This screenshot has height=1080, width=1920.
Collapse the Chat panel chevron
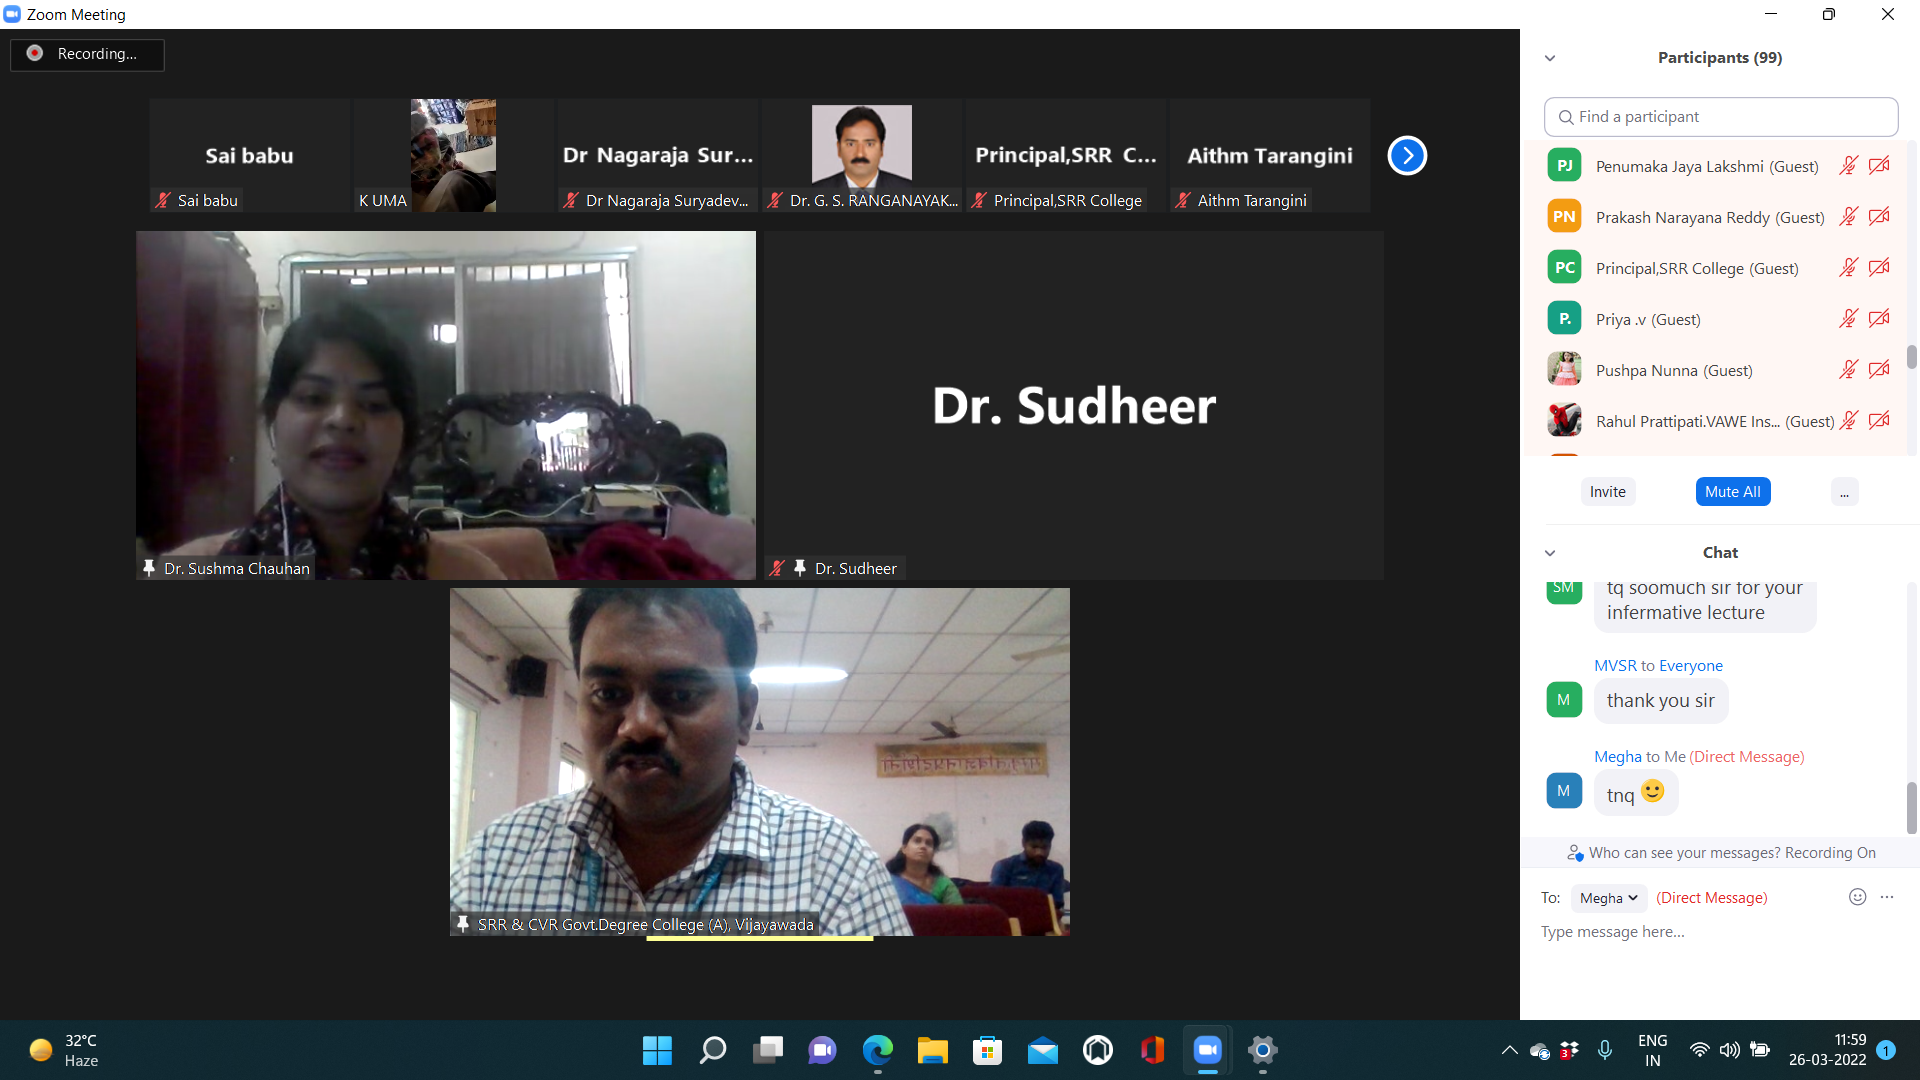click(1550, 553)
